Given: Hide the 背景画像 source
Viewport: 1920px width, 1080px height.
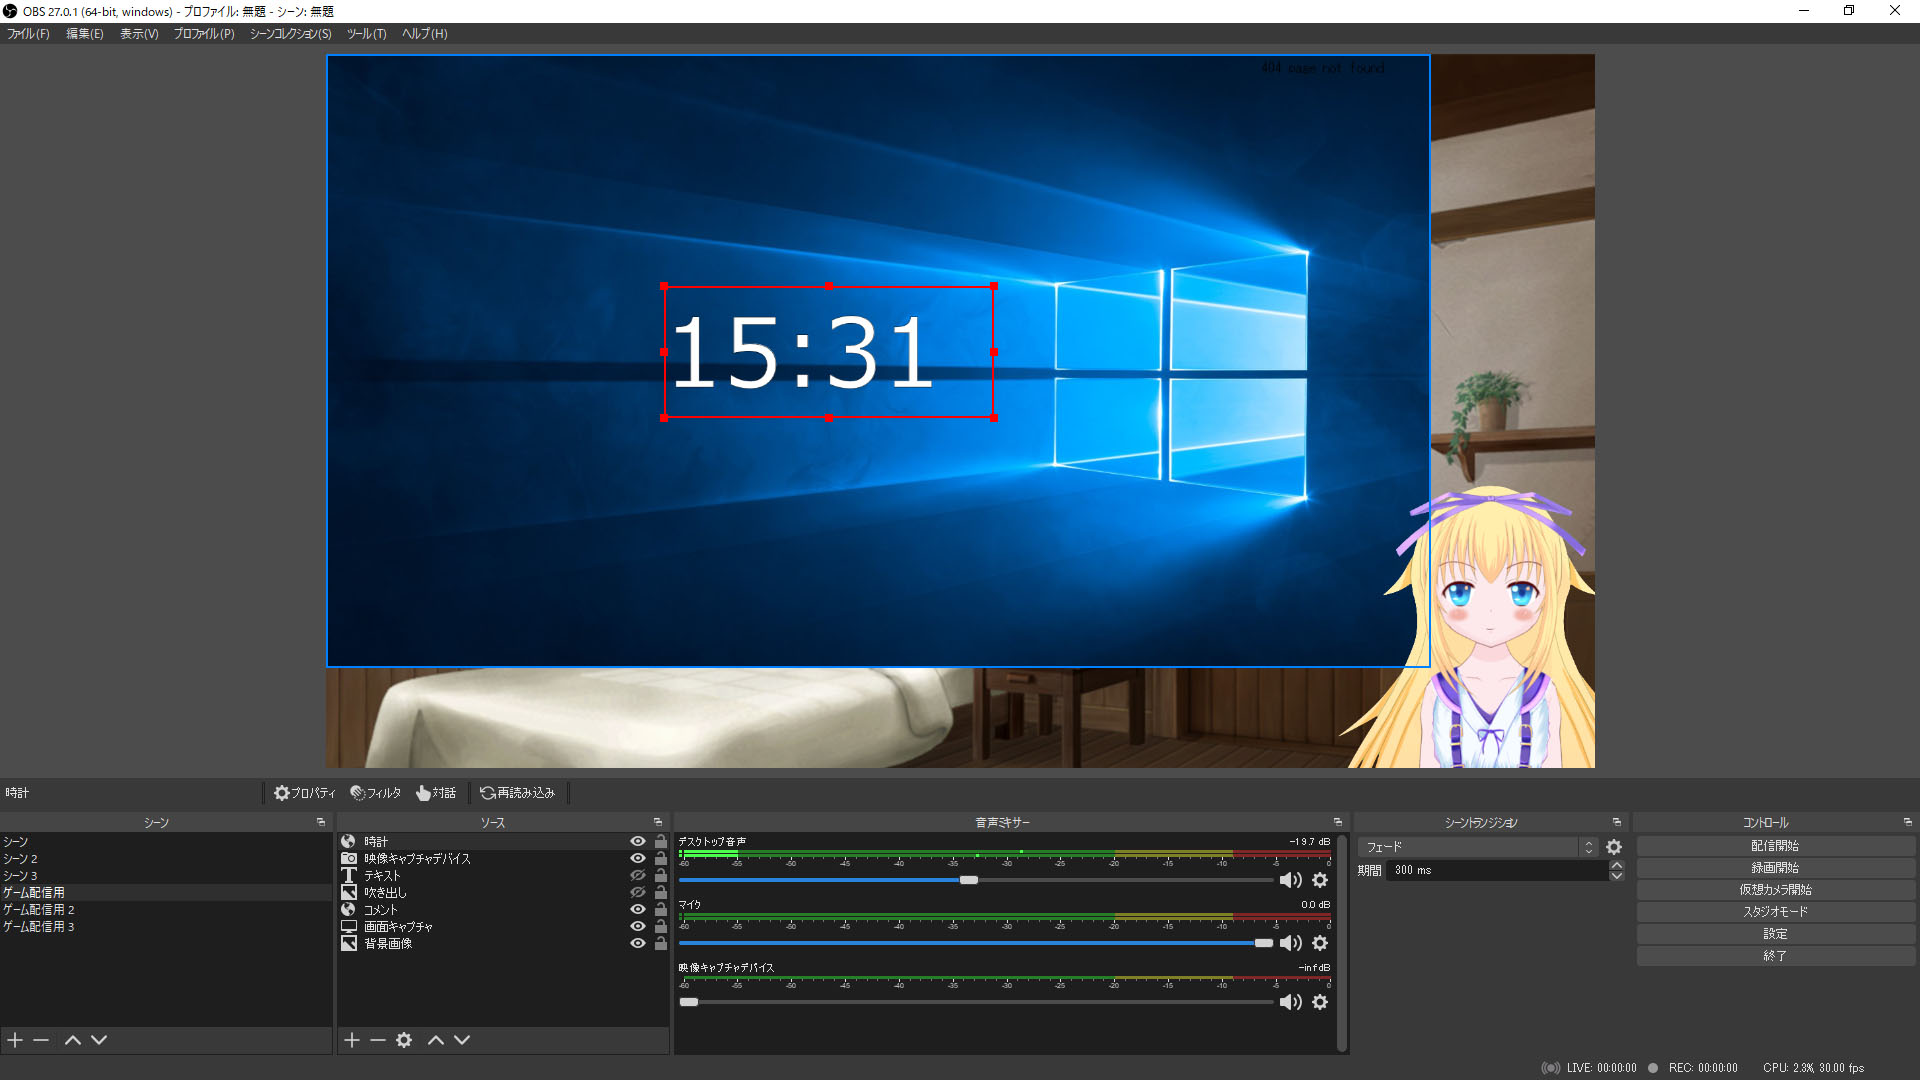Looking at the screenshot, I should (x=638, y=944).
